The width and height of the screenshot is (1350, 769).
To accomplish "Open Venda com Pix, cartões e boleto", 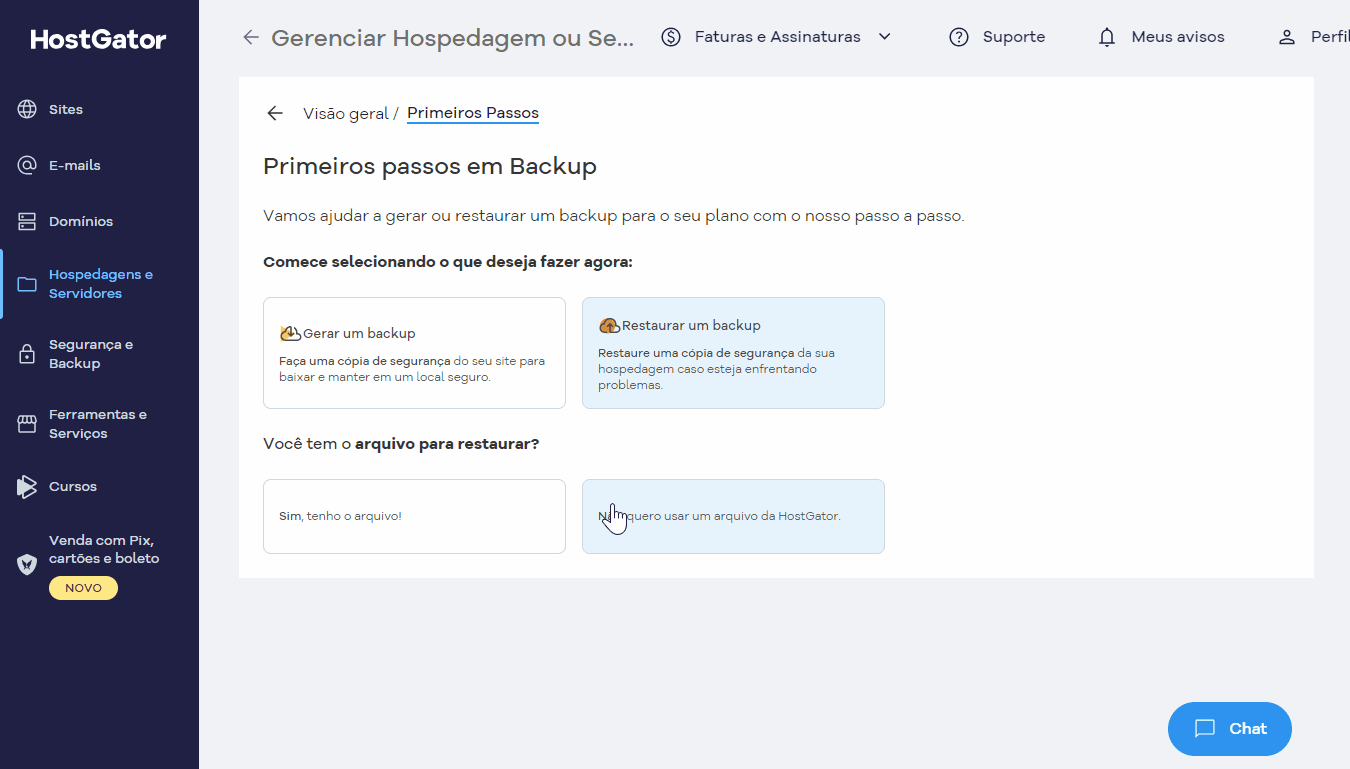I will pyautogui.click(x=104, y=549).
